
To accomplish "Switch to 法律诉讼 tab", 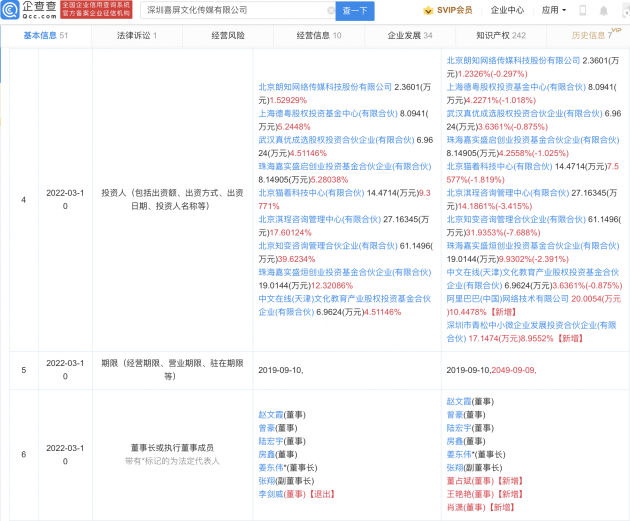I will click(x=137, y=35).
